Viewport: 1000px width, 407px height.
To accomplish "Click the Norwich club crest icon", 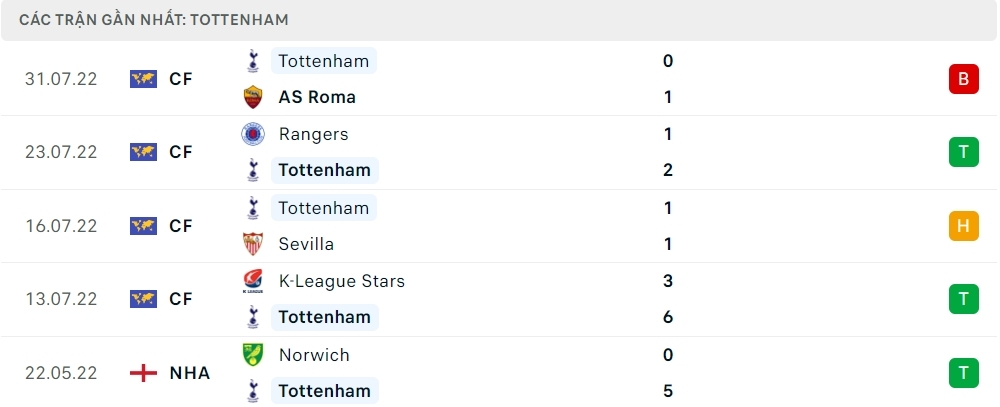I will [x=252, y=355].
